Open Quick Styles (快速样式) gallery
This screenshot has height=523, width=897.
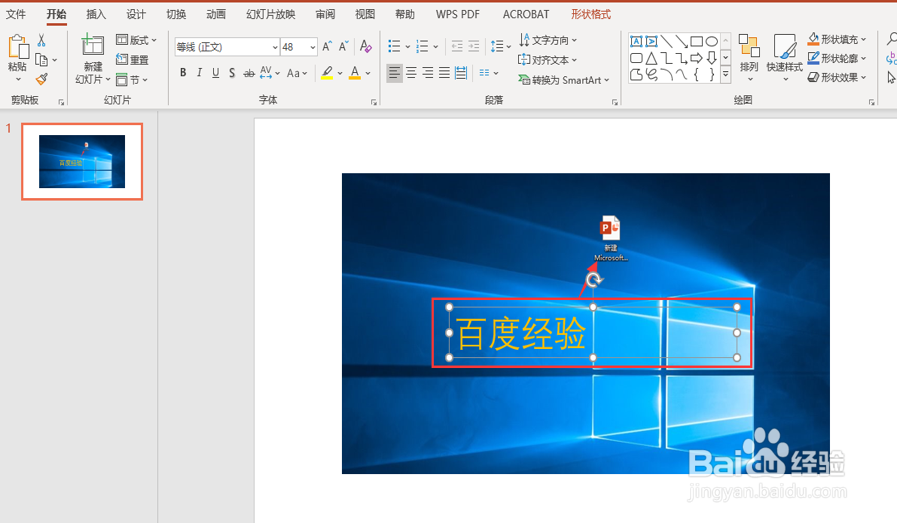pyautogui.click(x=784, y=56)
